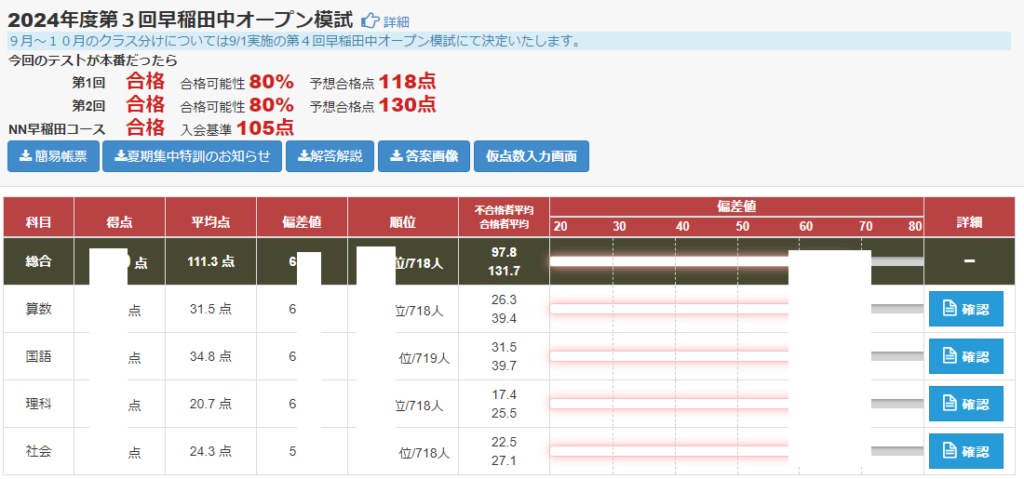
Task: Click the 得点 column header
Action: [118, 221]
